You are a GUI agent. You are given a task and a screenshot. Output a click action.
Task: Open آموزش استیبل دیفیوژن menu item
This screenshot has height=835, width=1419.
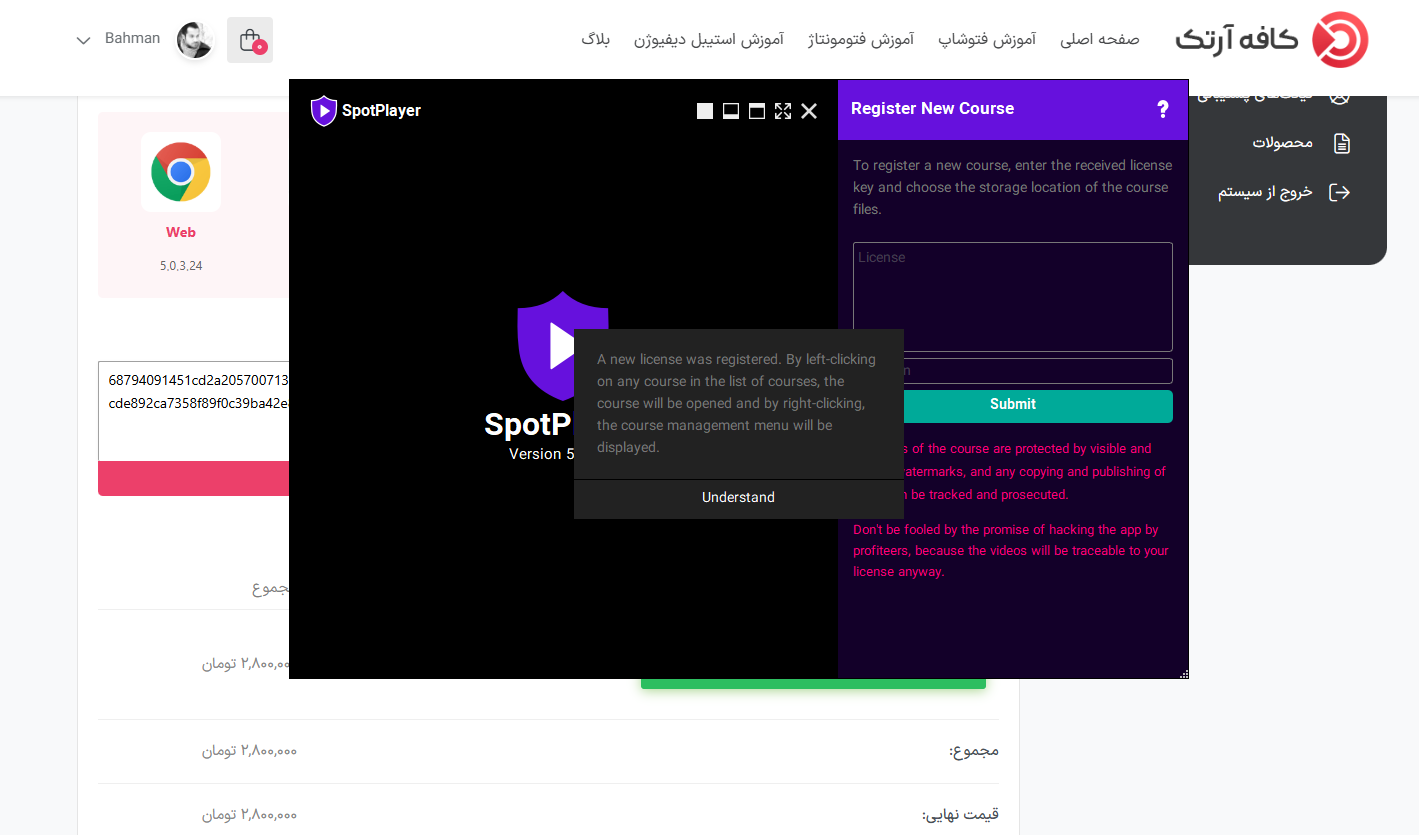pos(709,40)
